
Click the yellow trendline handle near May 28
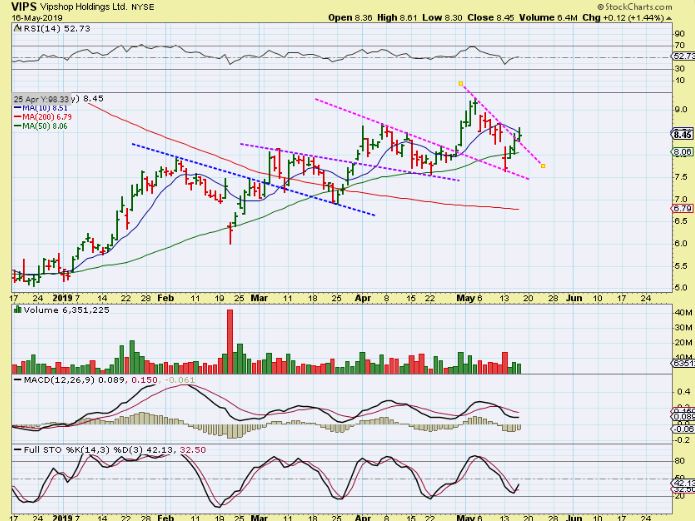(x=543, y=166)
